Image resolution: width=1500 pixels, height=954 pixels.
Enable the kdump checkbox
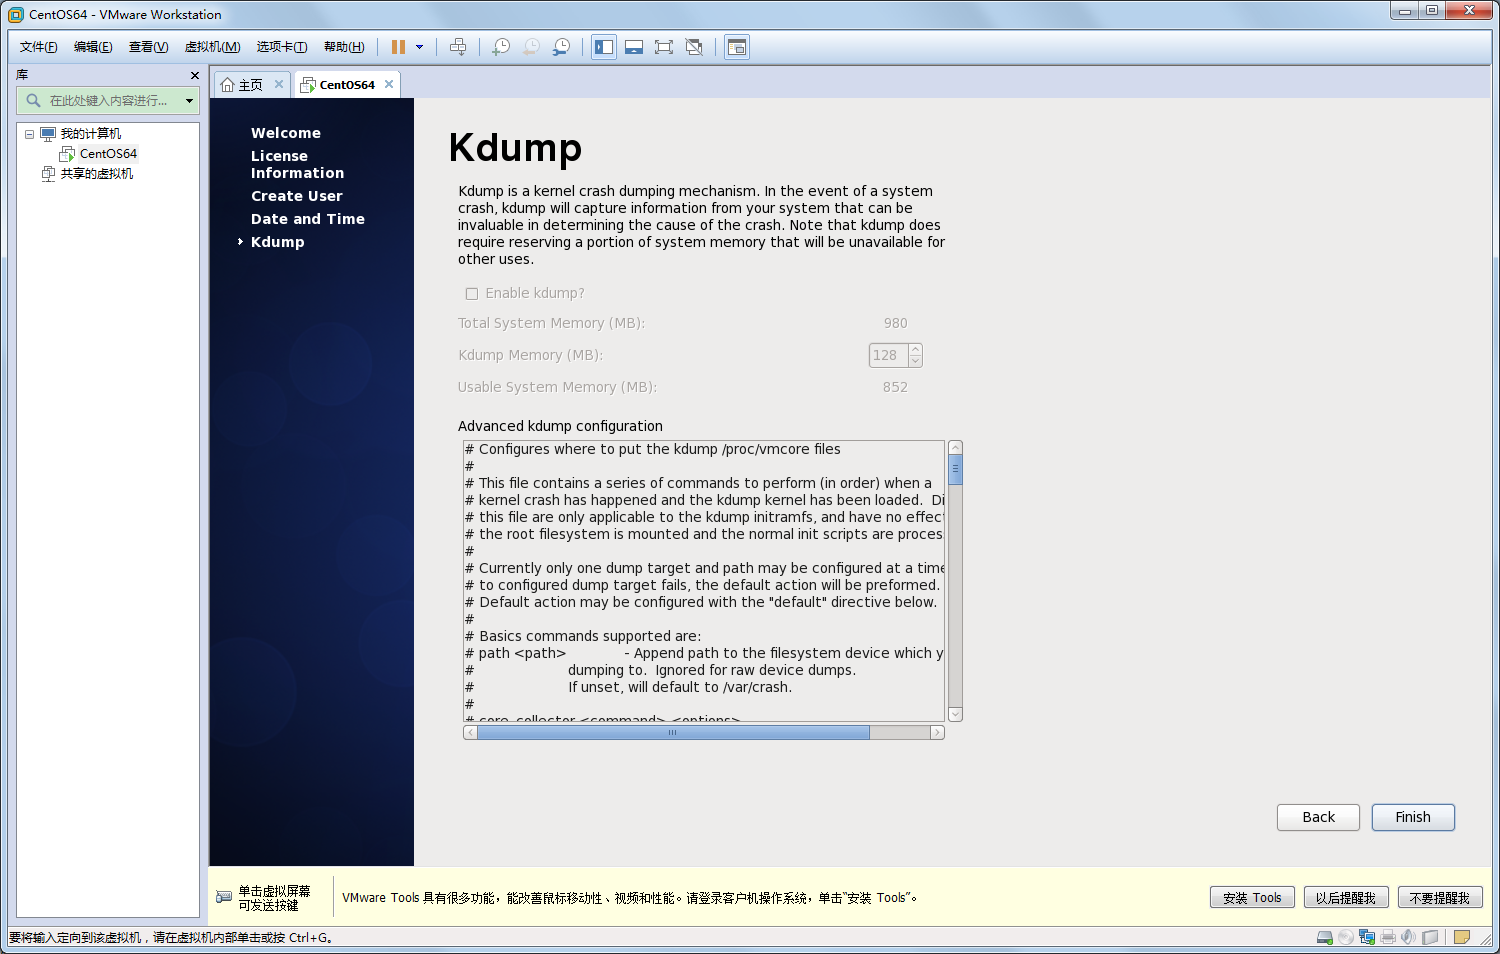click(472, 294)
